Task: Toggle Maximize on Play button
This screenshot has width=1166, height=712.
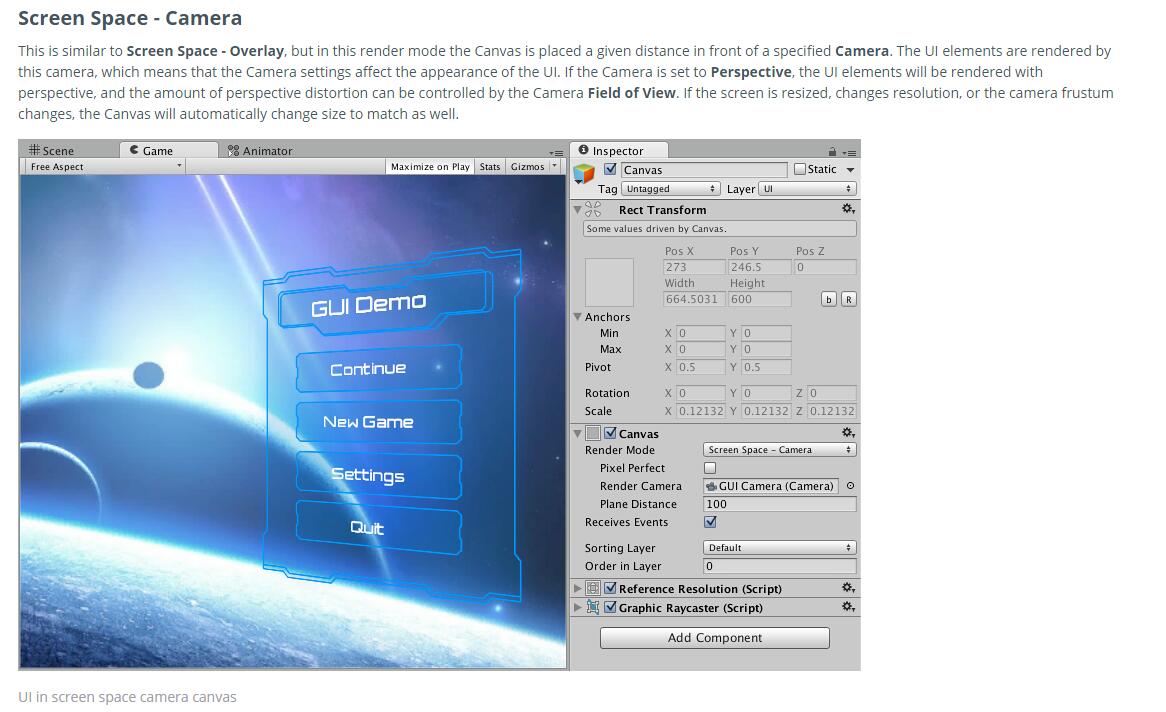Action: 430,167
